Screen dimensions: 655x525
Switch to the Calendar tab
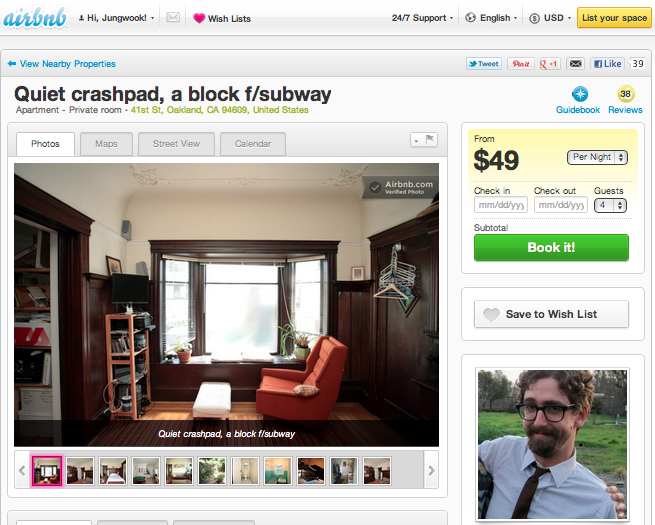[253, 144]
